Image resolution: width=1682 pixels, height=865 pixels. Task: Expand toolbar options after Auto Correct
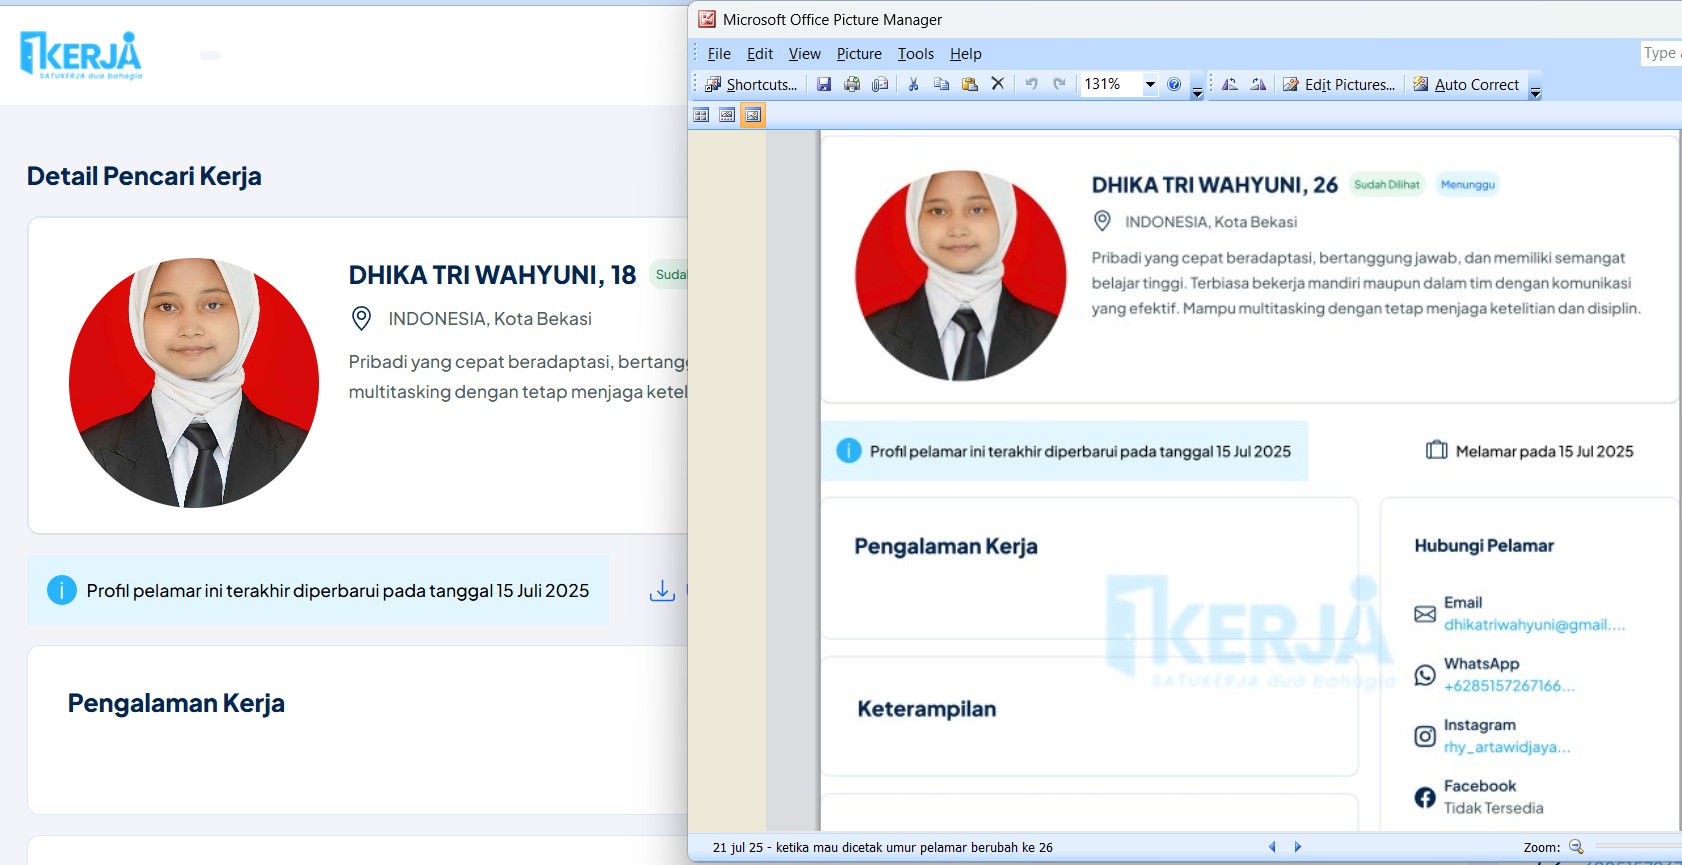tap(1535, 92)
